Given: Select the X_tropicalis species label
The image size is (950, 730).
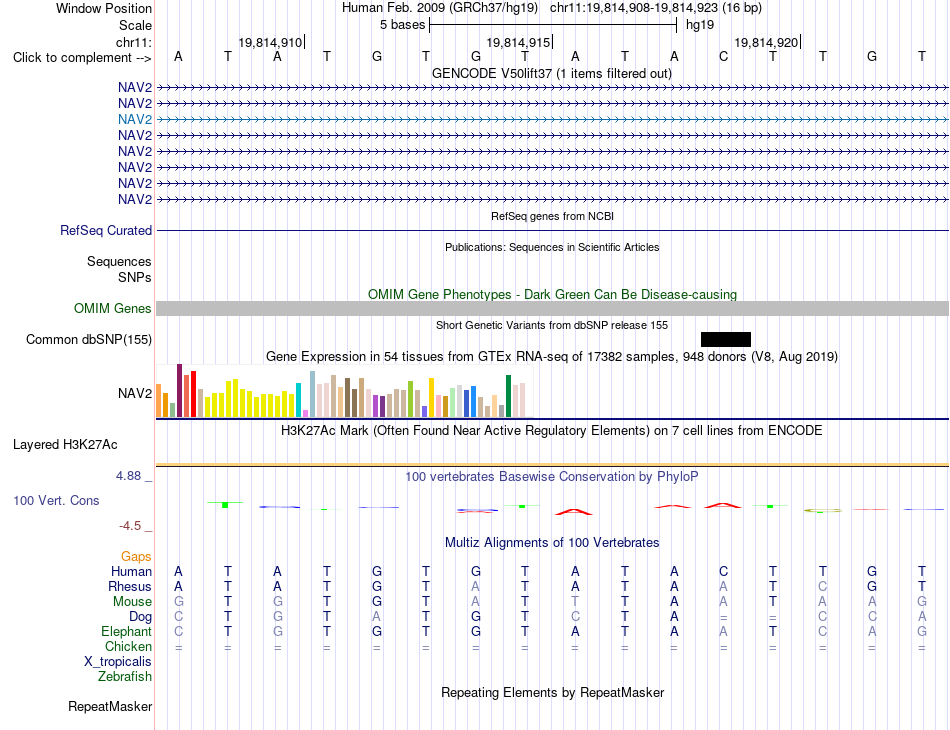Looking at the screenshot, I should coord(118,662).
